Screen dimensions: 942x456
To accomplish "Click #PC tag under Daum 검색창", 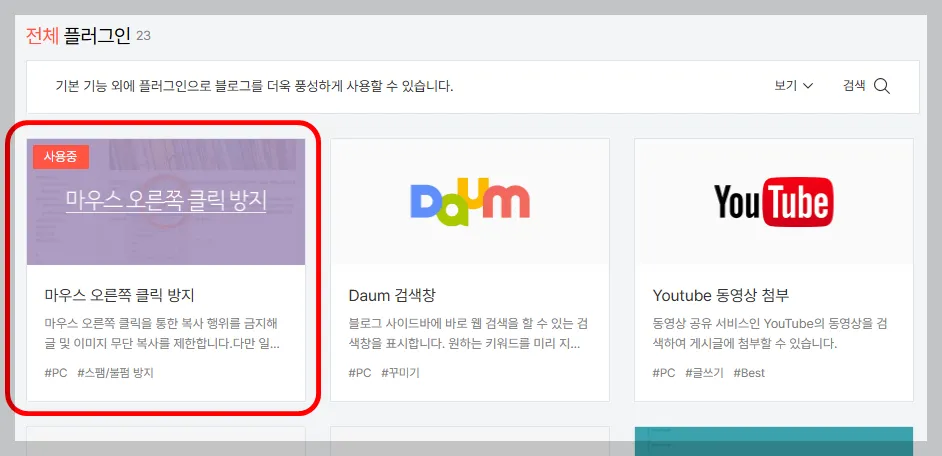I will point(360,373).
